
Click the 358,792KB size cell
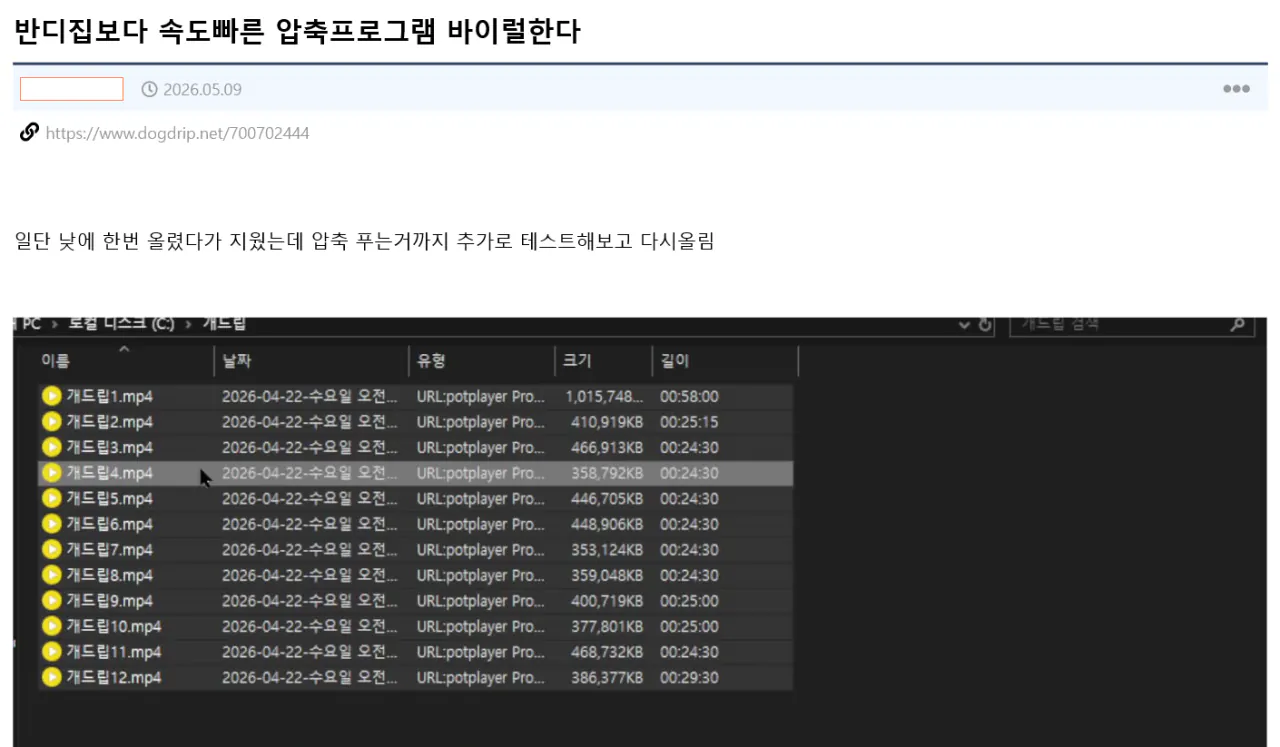tap(607, 473)
